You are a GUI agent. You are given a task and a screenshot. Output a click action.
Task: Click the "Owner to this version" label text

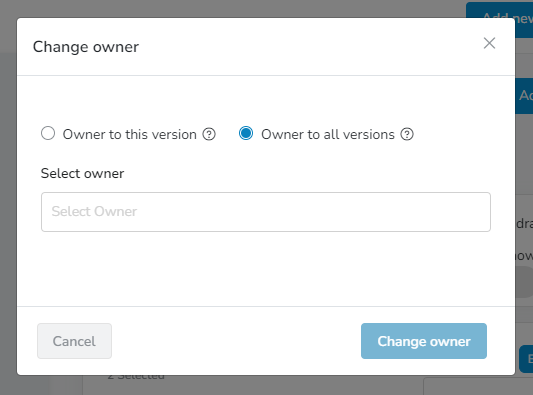click(x=130, y=134)
